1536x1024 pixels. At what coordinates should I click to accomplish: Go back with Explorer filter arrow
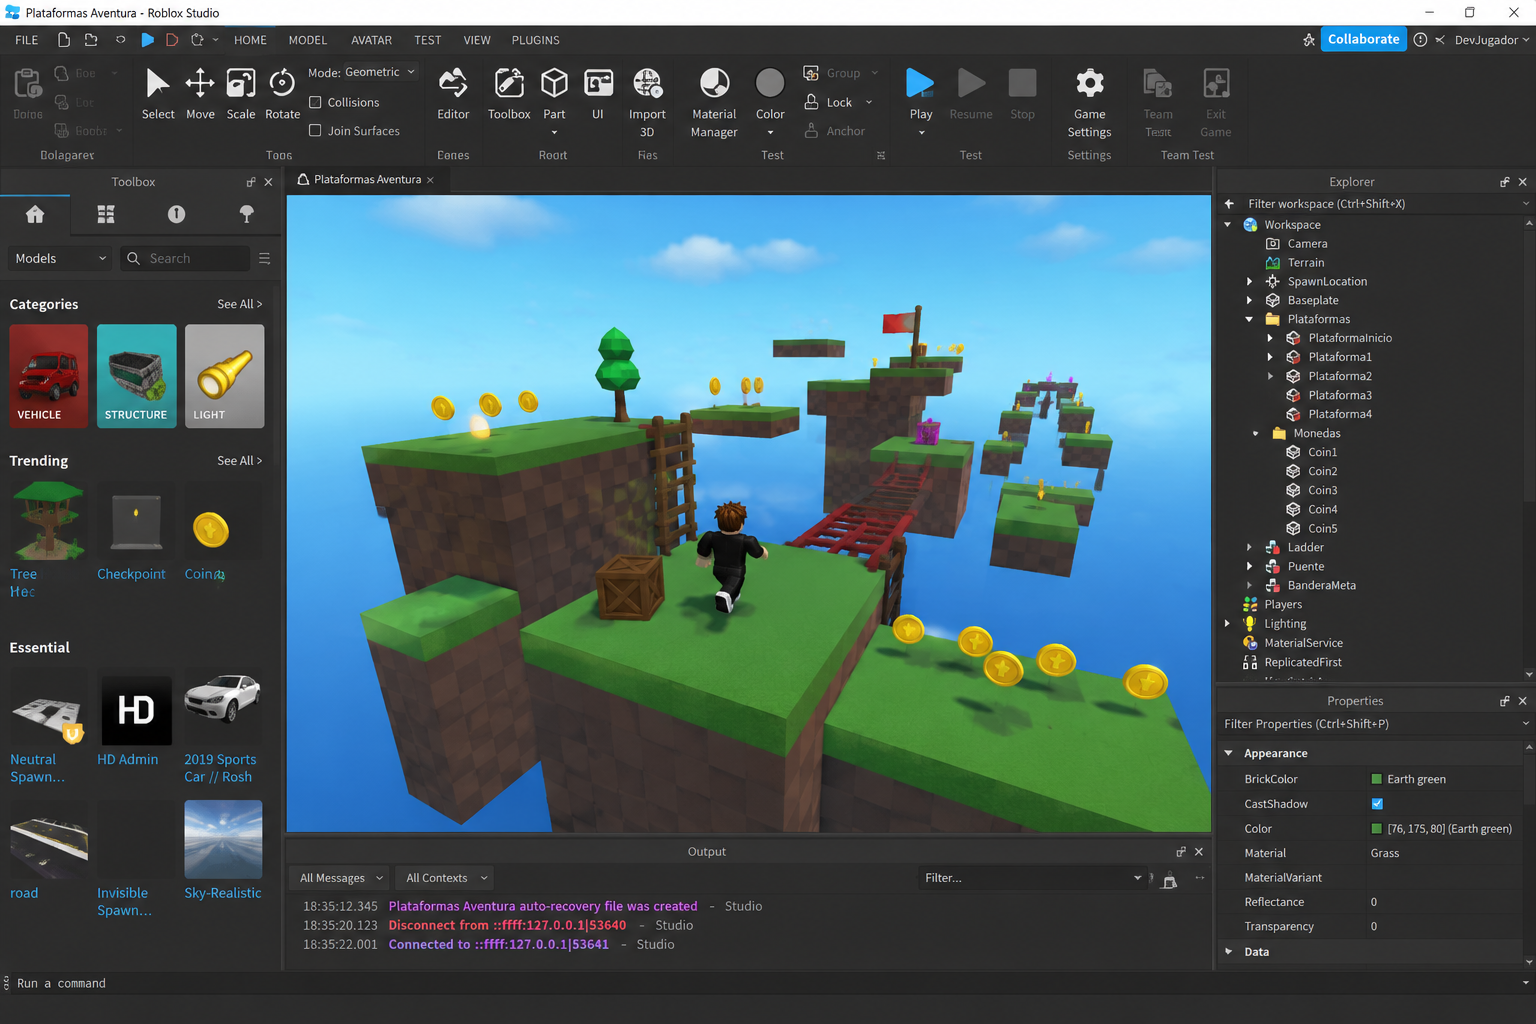1229,203
